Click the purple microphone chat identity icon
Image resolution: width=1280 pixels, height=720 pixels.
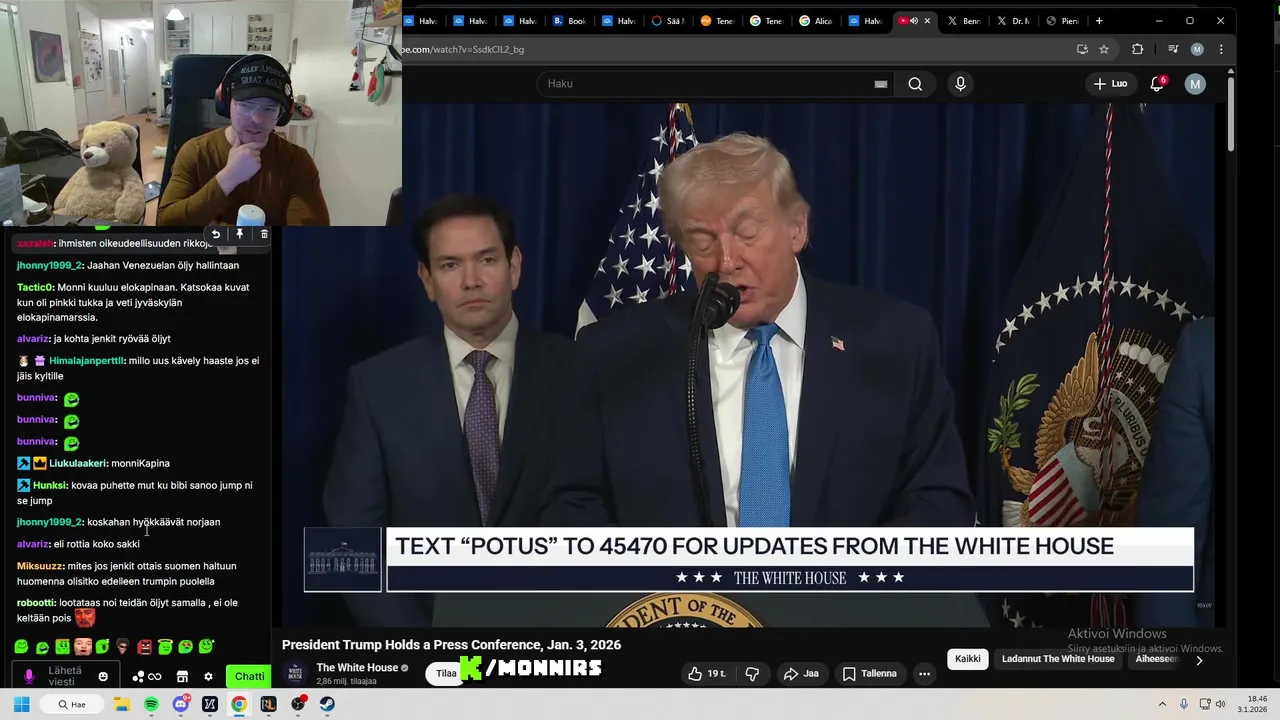pyautogui.click(x=29, y=677)
